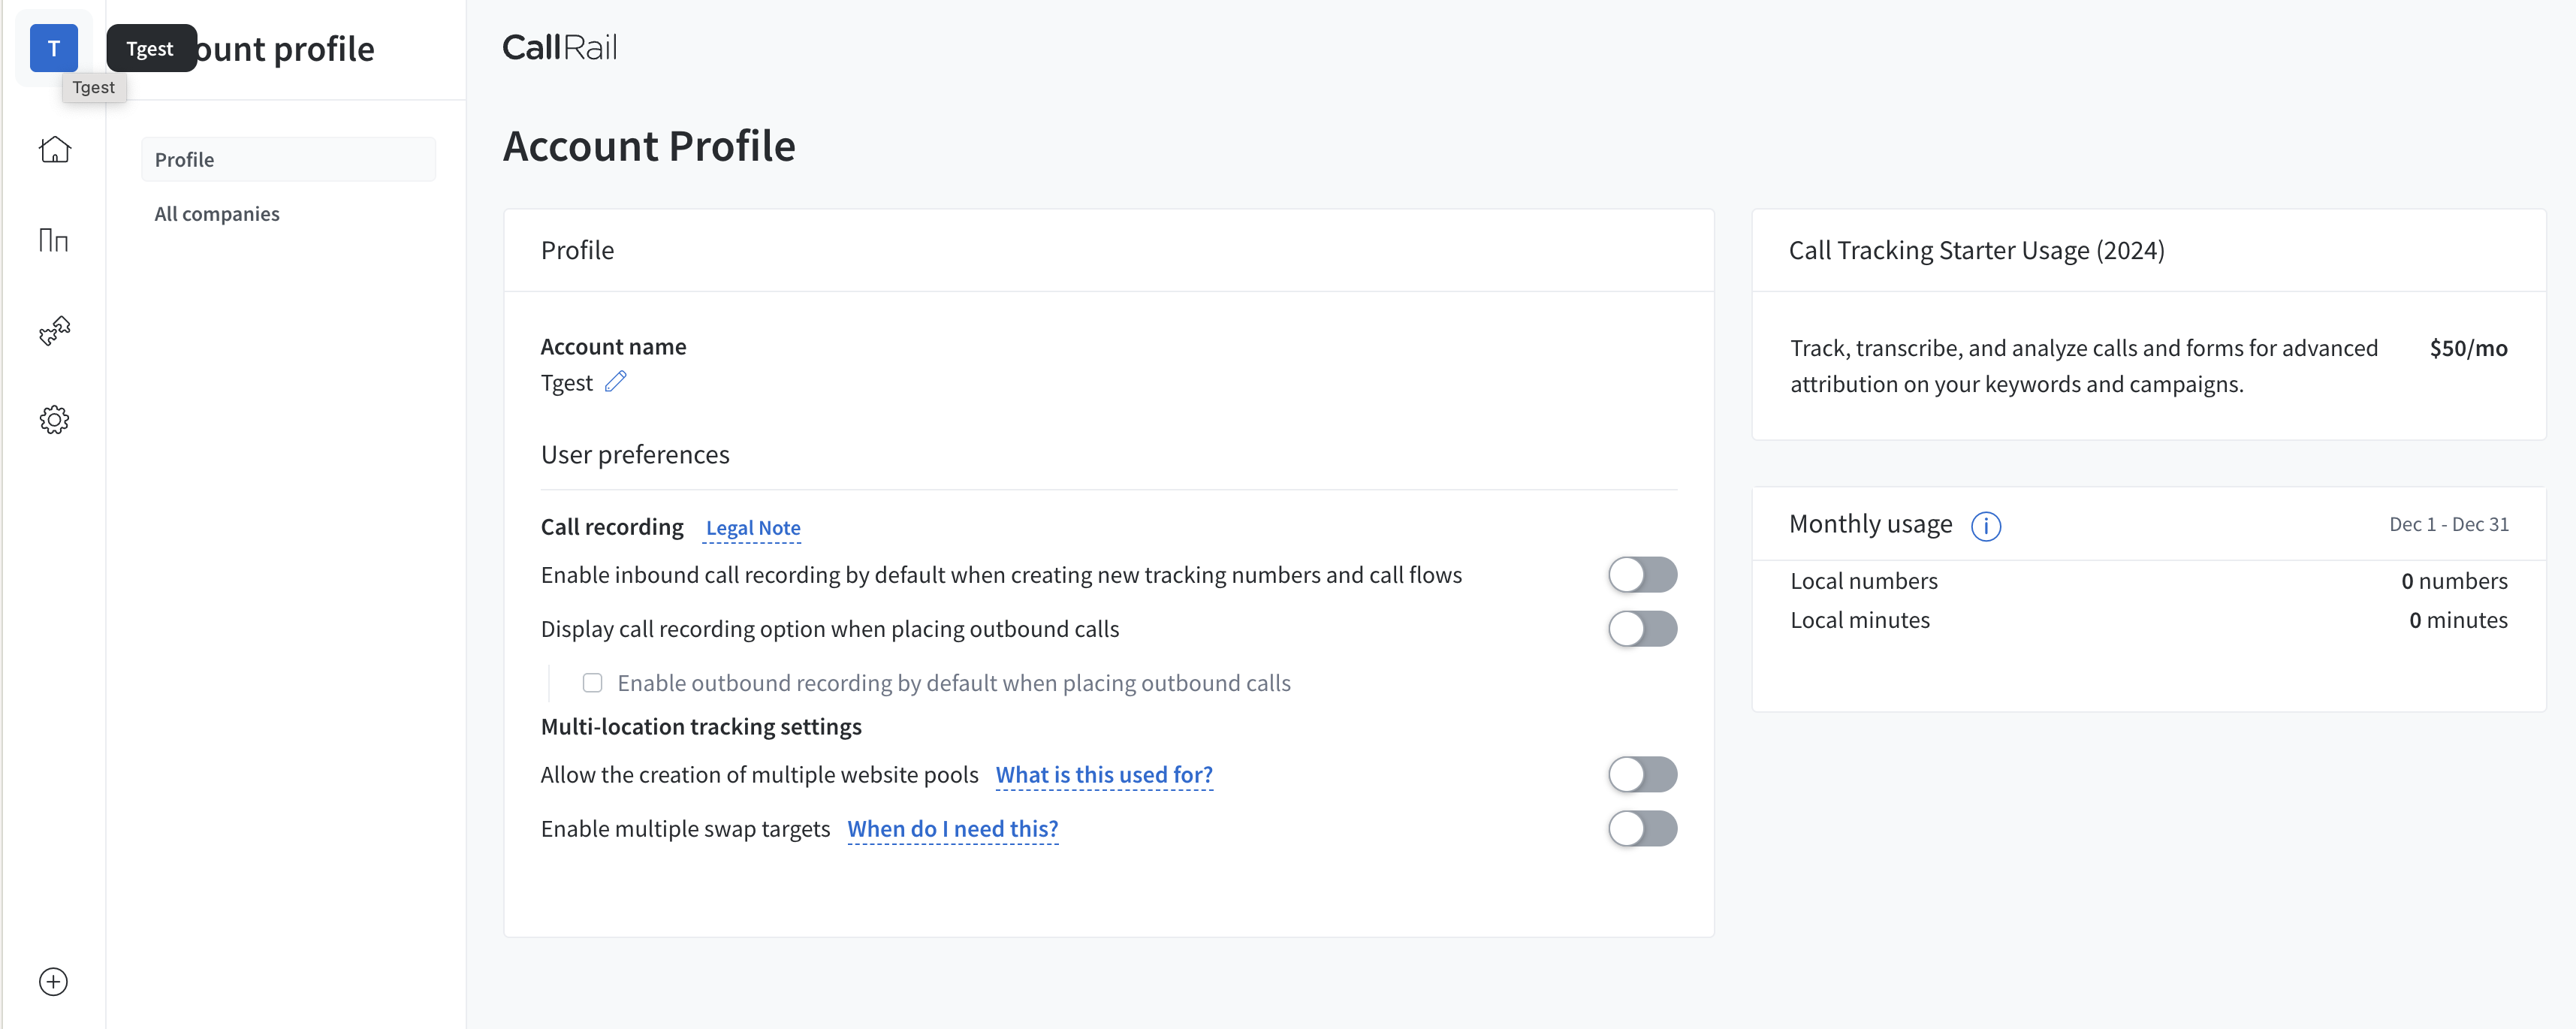The image size is (2576, 1029).
Task: Open the Settings gear icon
Action: click(54, 420)
